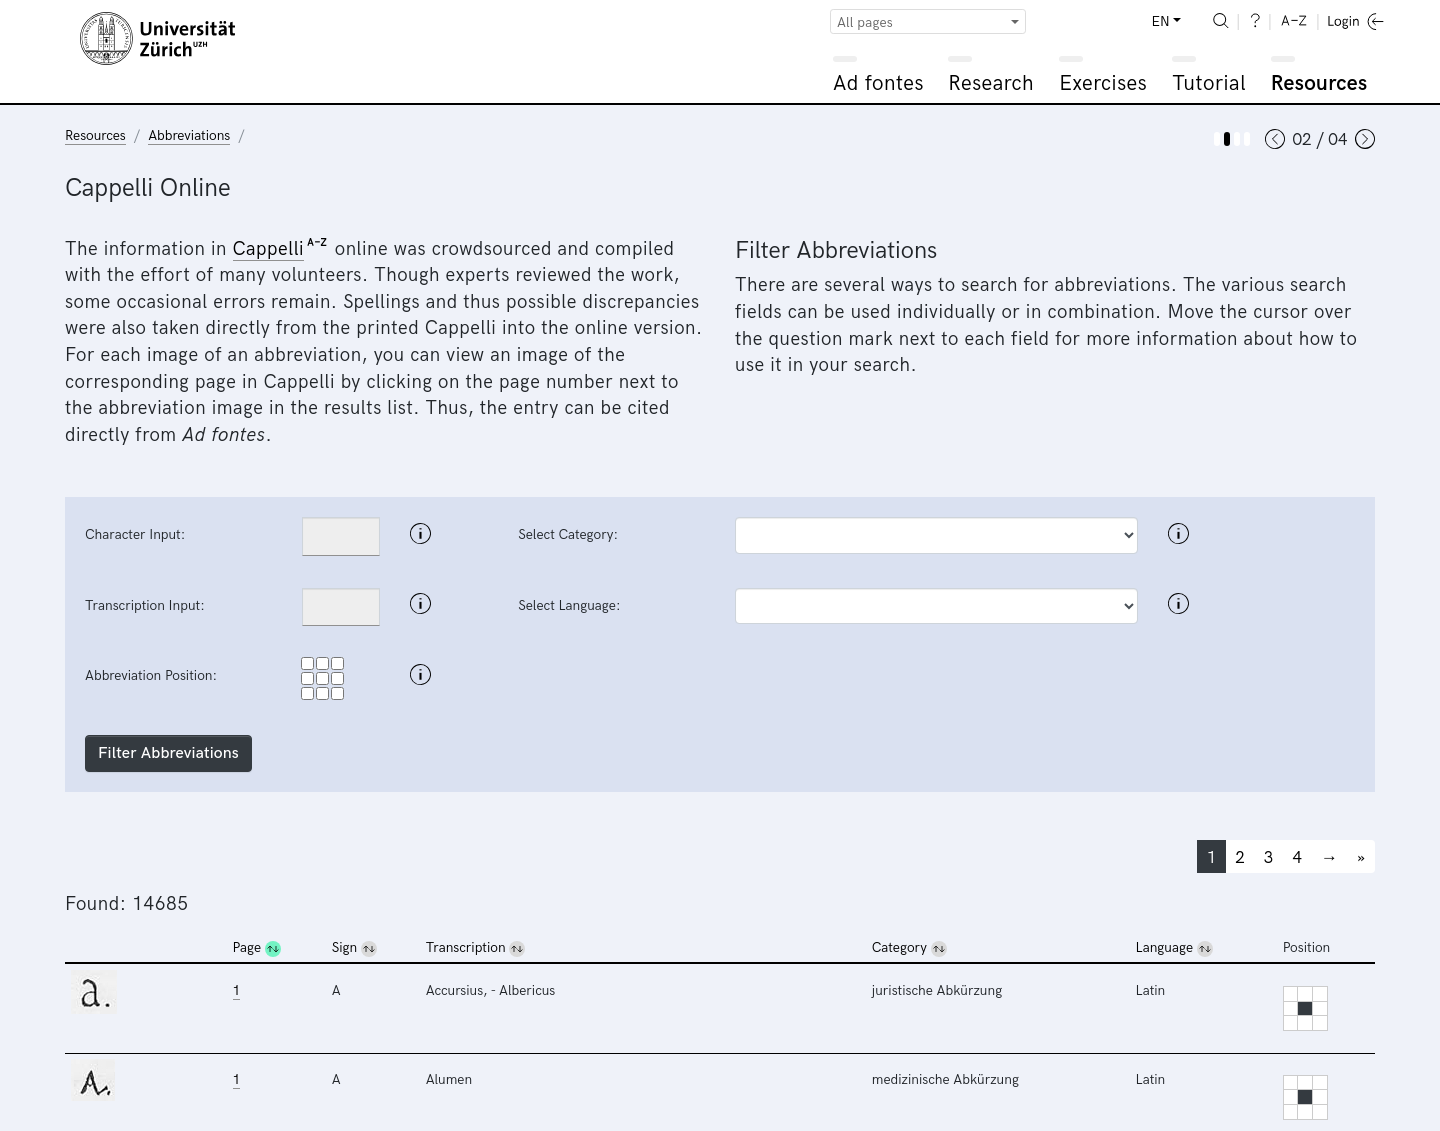Follow the Abbreviations breadcrumb link
Screen dimensions: 1440x1131
tap(189, 136)
